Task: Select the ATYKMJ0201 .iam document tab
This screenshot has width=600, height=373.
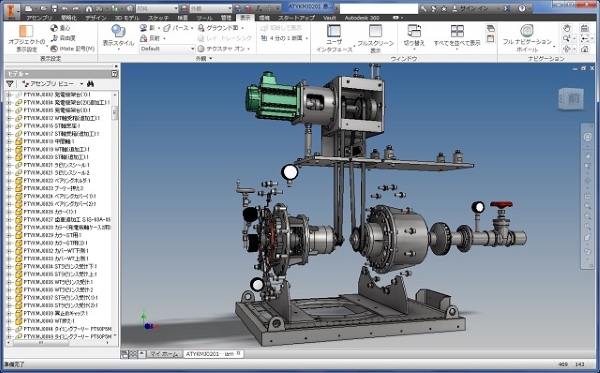Action: pyautogui.click(x=213, y=354)
